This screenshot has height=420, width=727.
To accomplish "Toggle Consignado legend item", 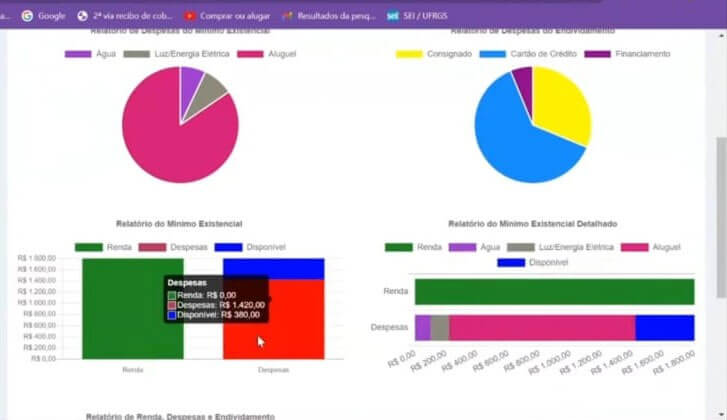I will [434, 54].
